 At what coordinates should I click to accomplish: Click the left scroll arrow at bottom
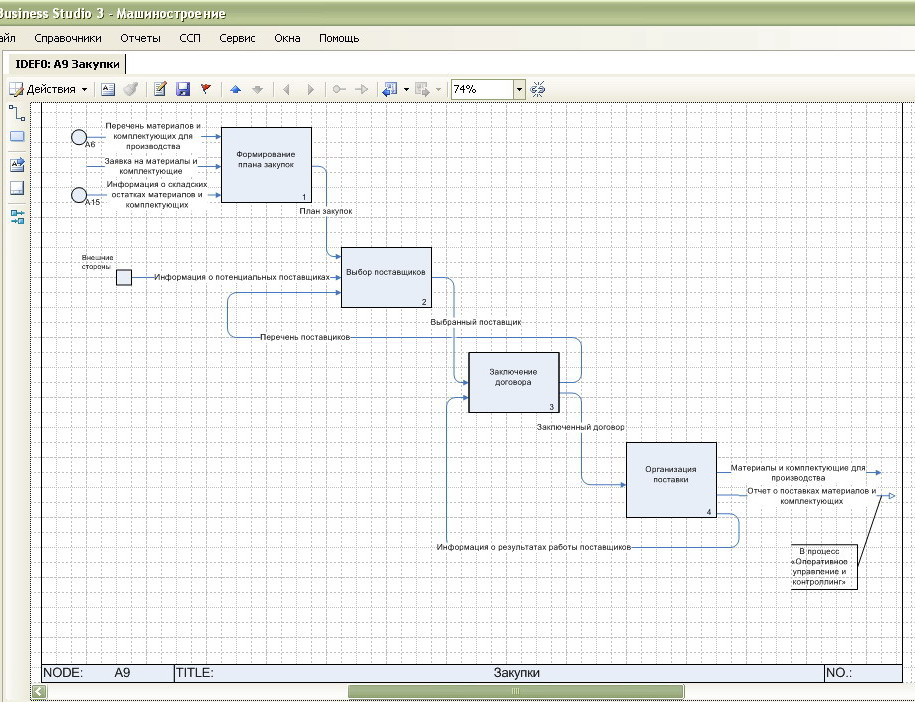point(39,691)
